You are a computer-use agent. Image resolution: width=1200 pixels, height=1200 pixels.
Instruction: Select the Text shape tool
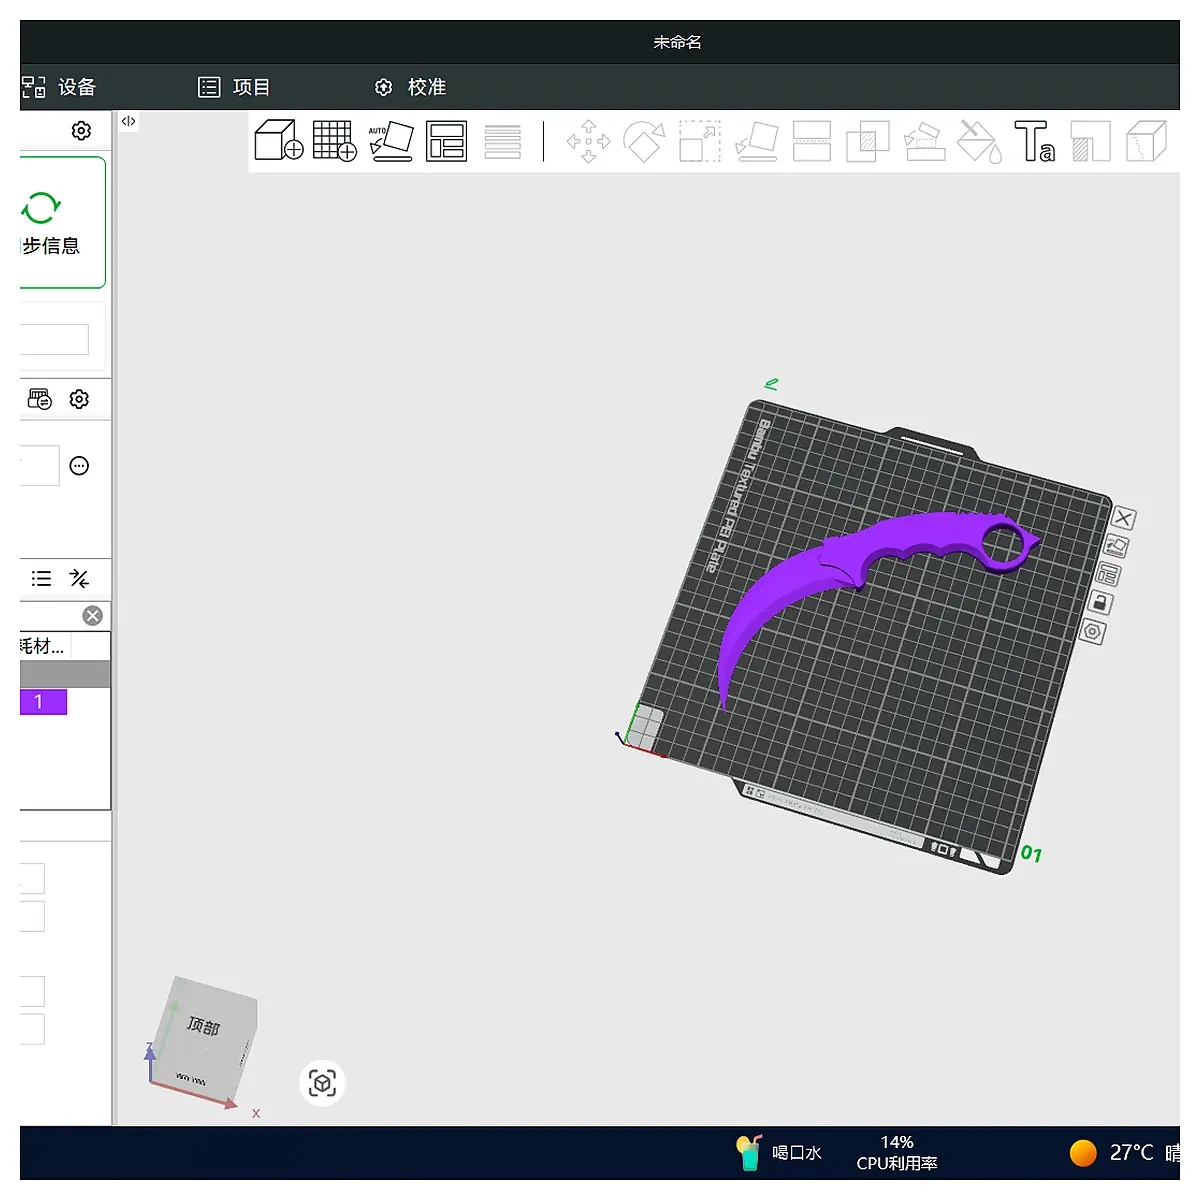[1035, 141]
